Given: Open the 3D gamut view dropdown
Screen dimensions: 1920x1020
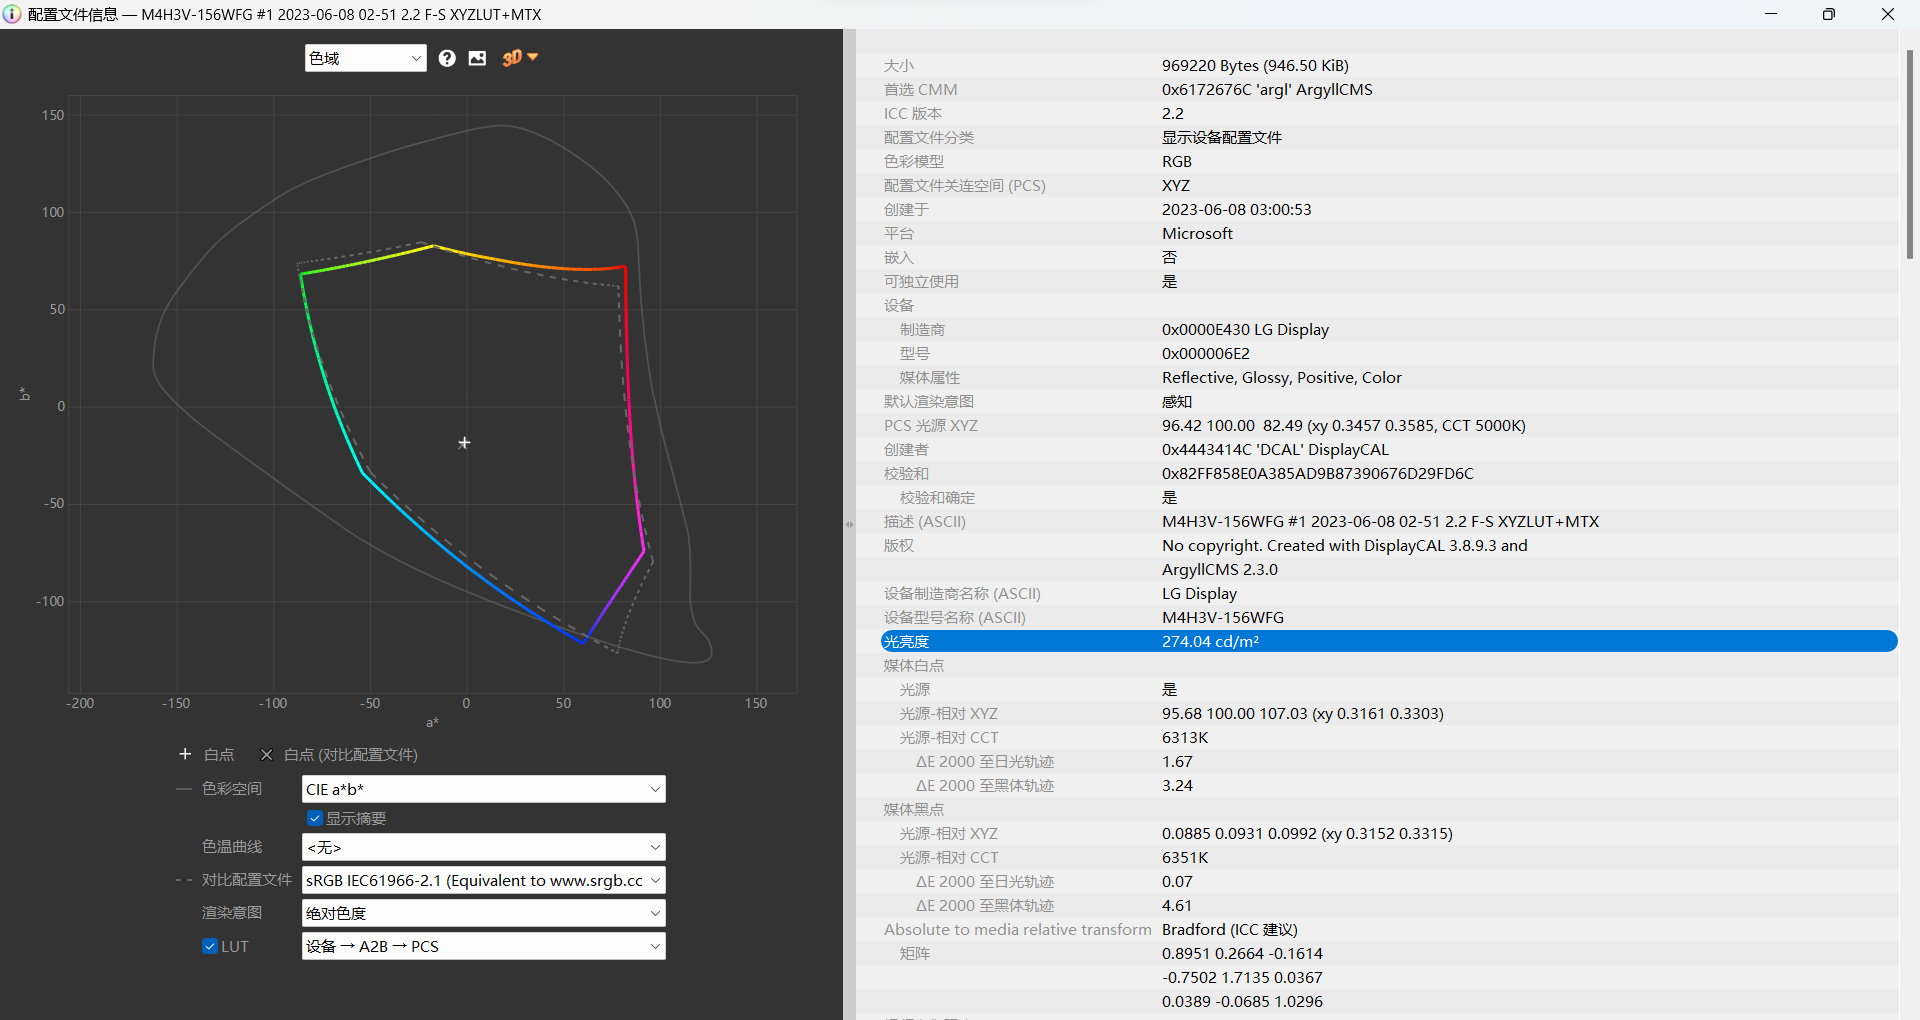Looking at the screenshot, I should (x=520, y=58).
